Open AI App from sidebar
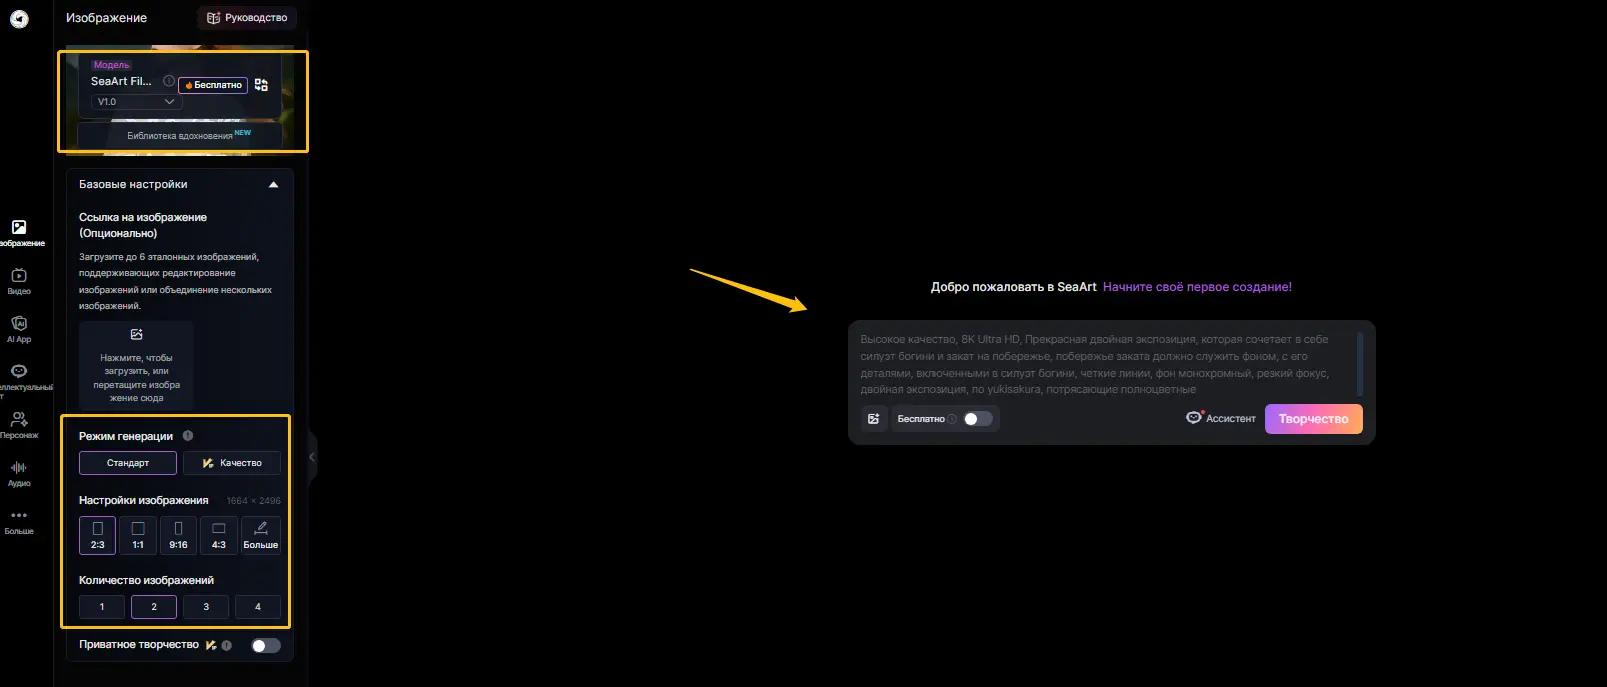This screenshot has width=1607, height=687. tap(19, 328)
